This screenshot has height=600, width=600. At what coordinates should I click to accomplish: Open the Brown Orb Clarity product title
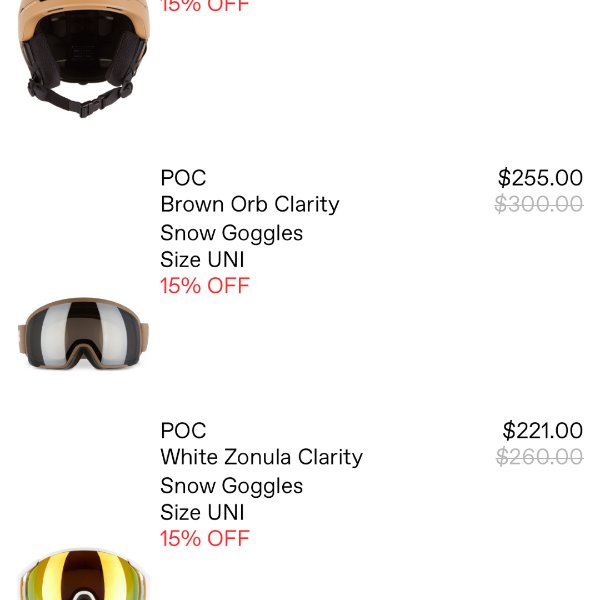tap(250, 205)
